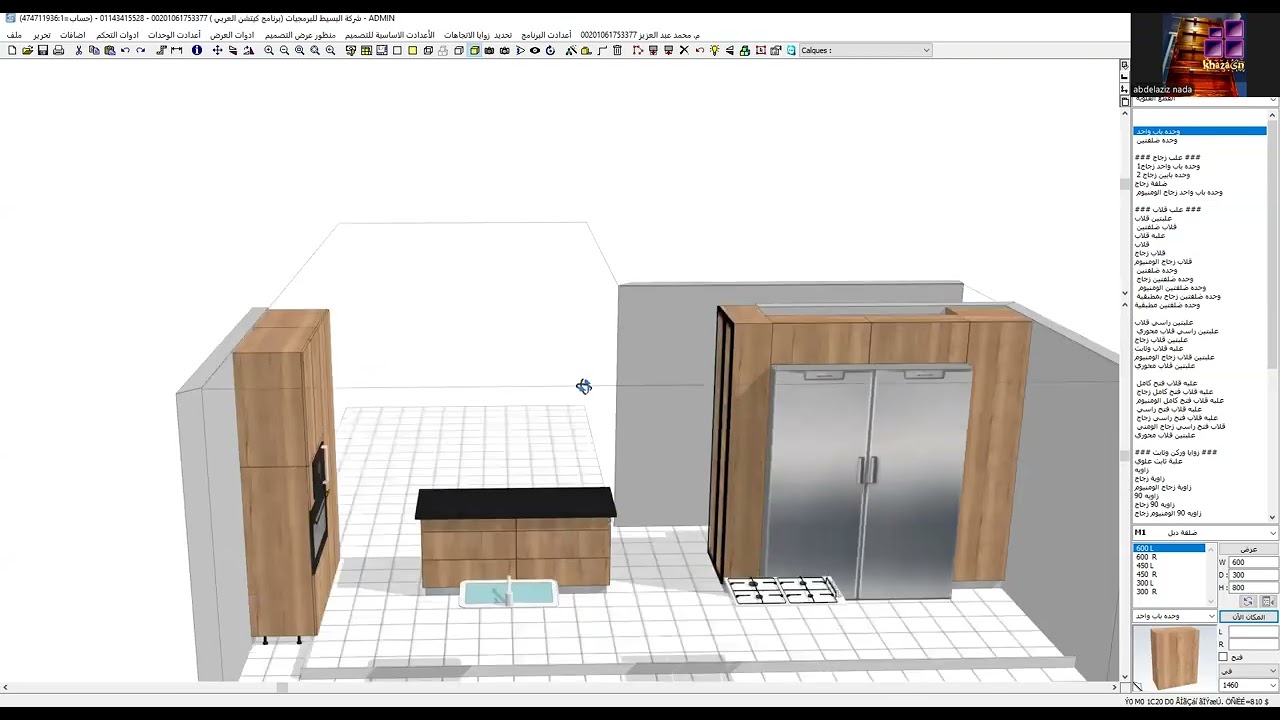Click the refresh icon under dimension fields
The image size is (1280, 720).
coord(1248,601)
